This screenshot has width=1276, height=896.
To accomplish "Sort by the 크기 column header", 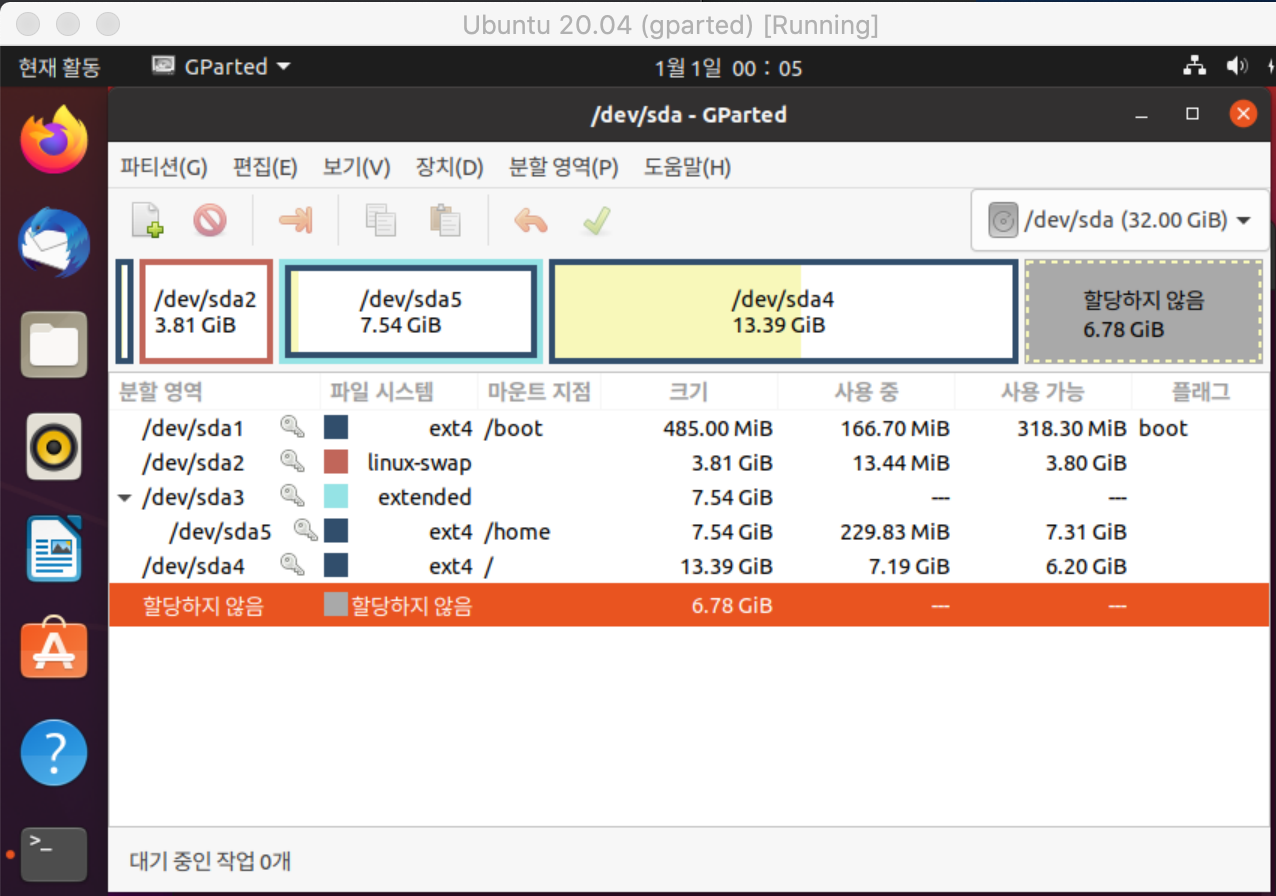I will coord(688,392).
